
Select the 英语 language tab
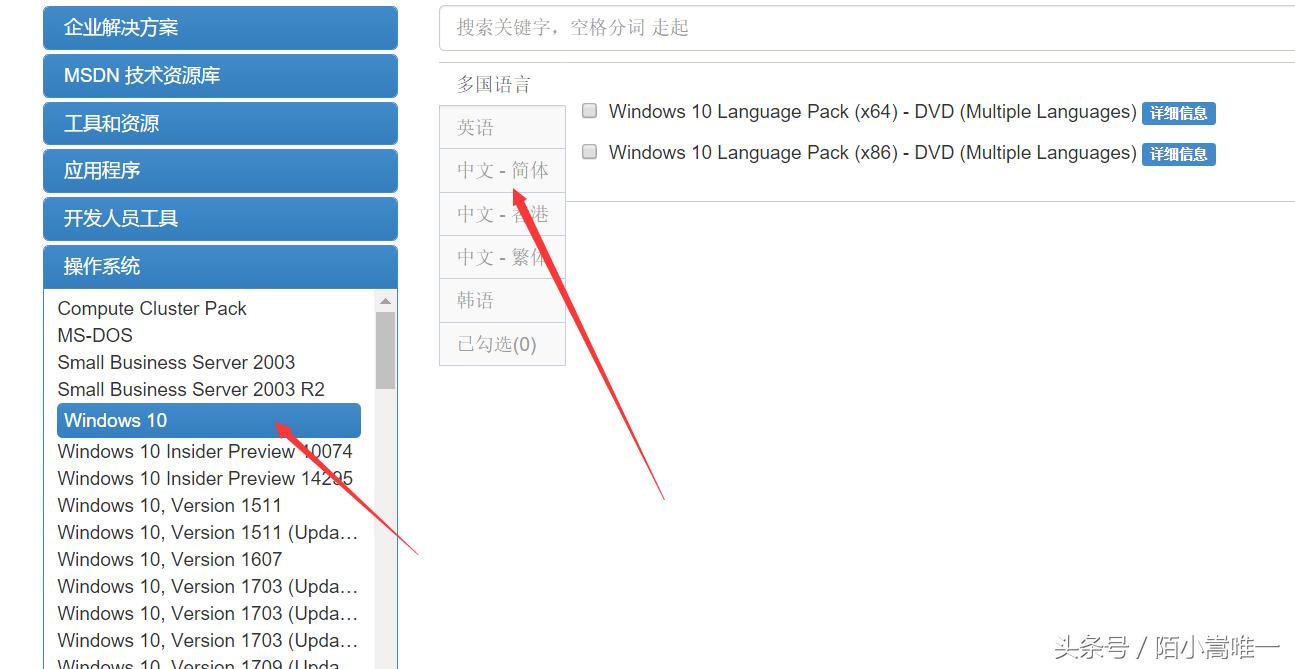(502, 127)
